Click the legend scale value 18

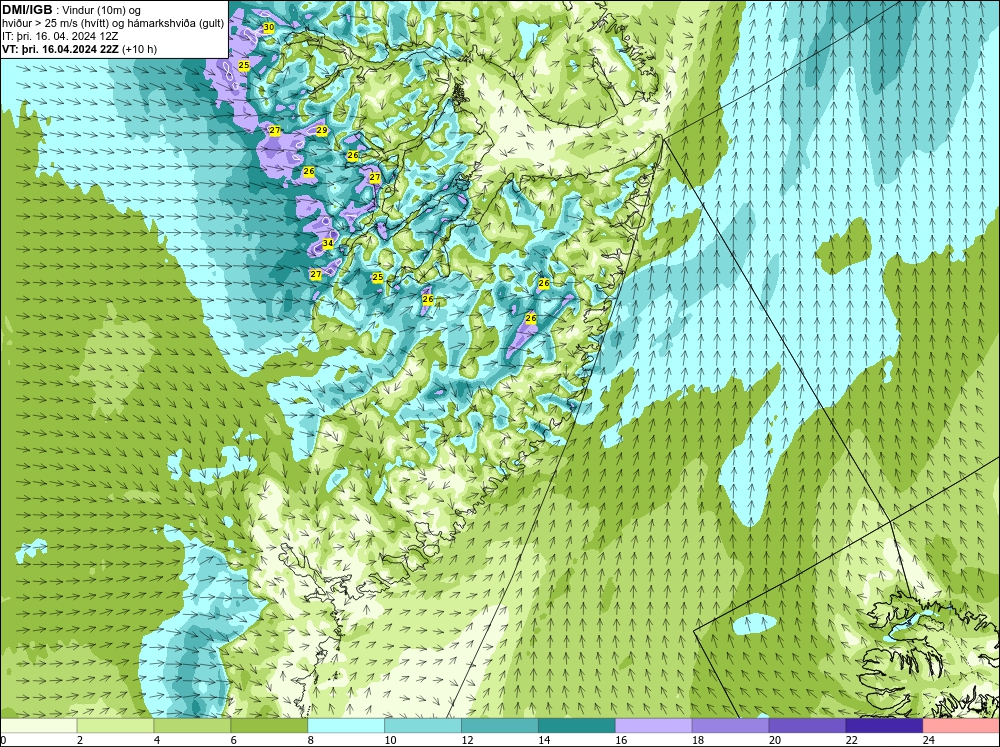[x=698, y=740]
